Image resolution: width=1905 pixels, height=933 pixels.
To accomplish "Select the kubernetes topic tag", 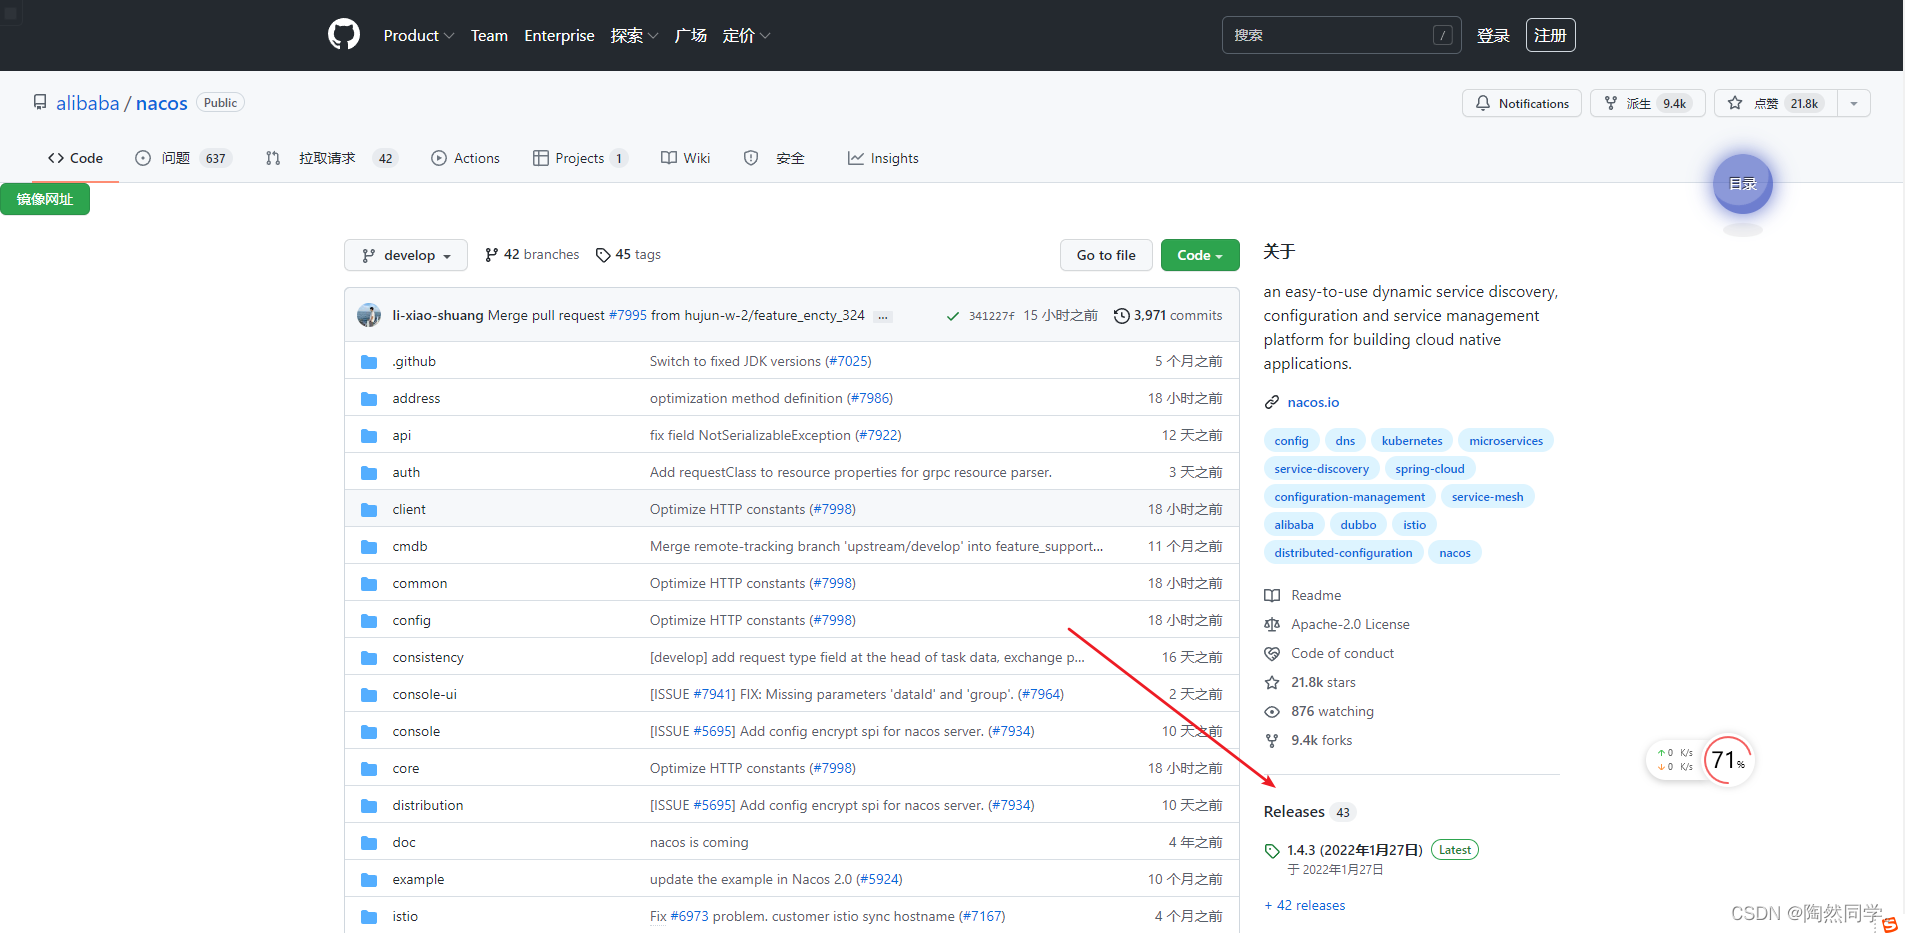I will coord(1411,441).
